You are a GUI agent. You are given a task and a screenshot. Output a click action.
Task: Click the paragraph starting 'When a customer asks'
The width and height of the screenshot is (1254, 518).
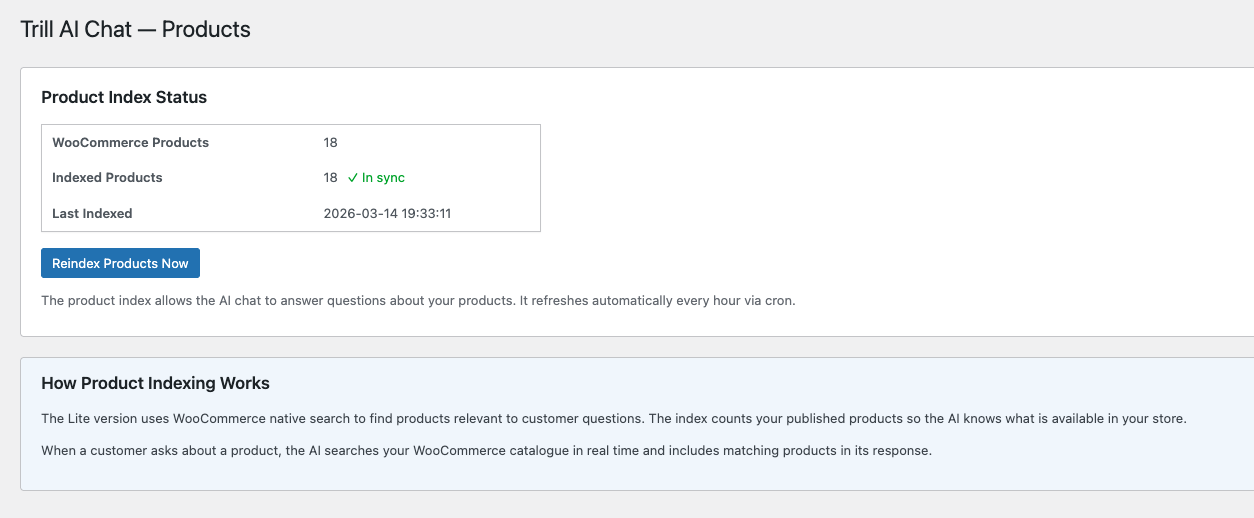pyautogui.click(x=486, y=450)
